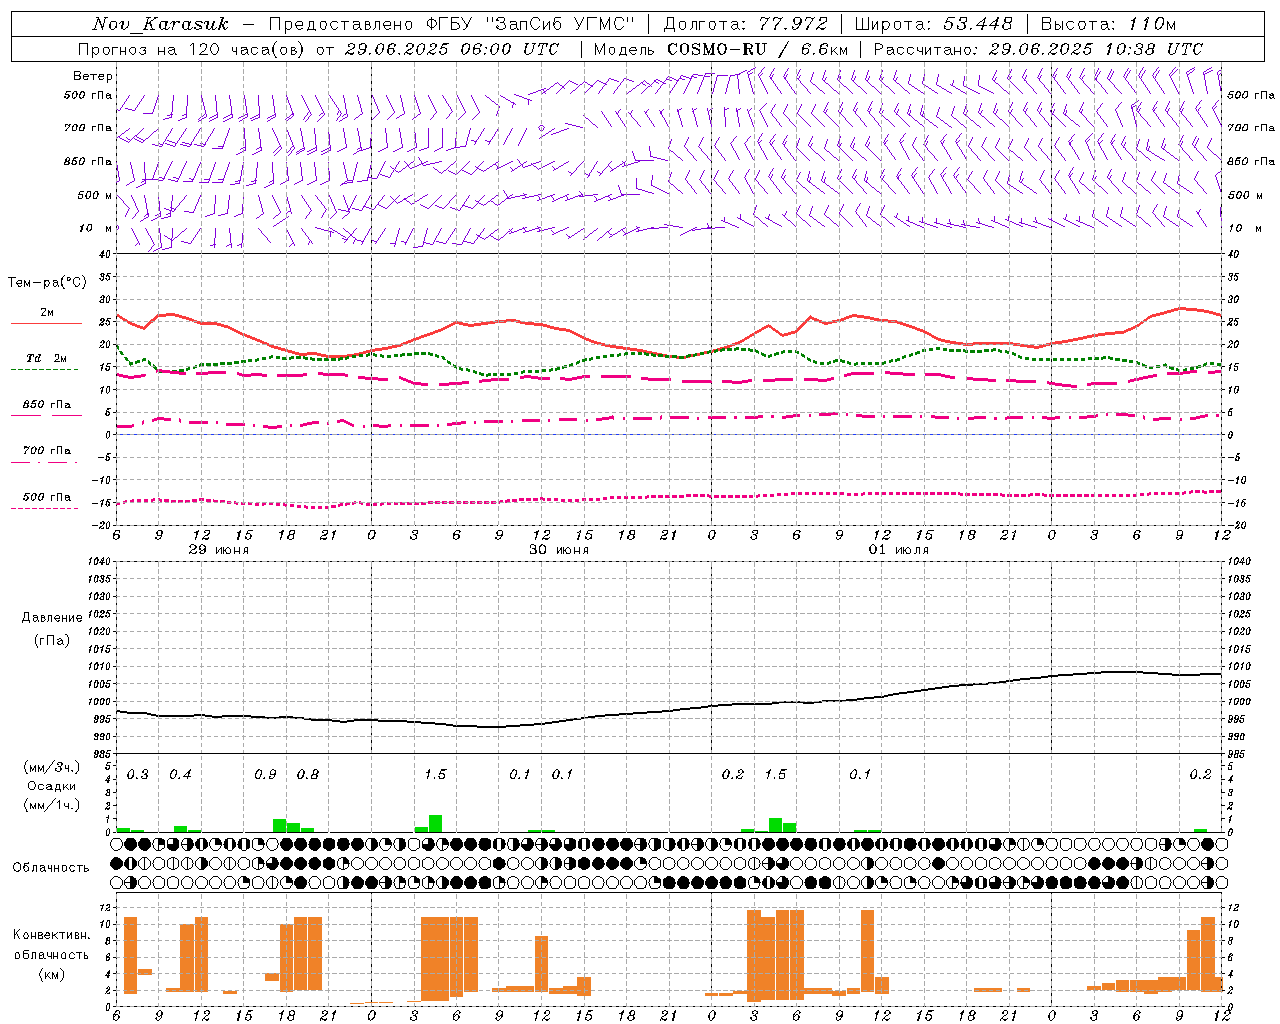Select the model name COSMO-RU / 6.6км
The width and height of the screenshot is (1280, 1024).
coord(757,49)
